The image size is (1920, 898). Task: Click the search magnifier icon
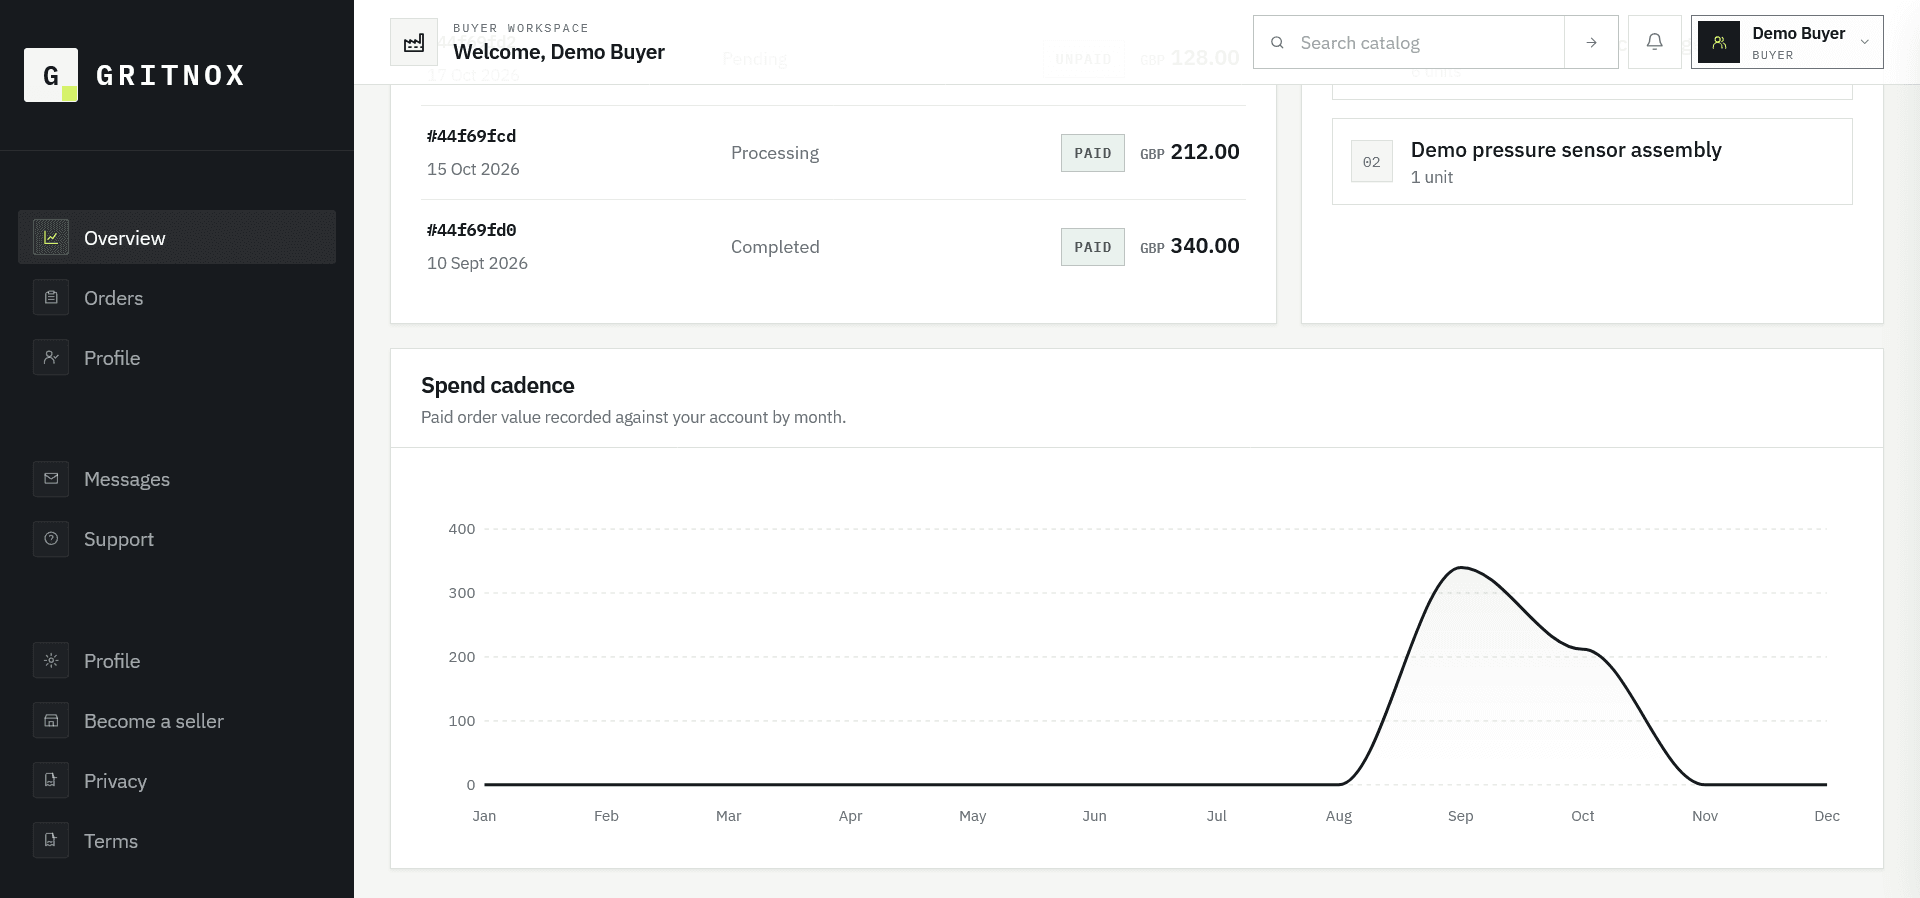pyautogui.click(x=1277, y=43)
